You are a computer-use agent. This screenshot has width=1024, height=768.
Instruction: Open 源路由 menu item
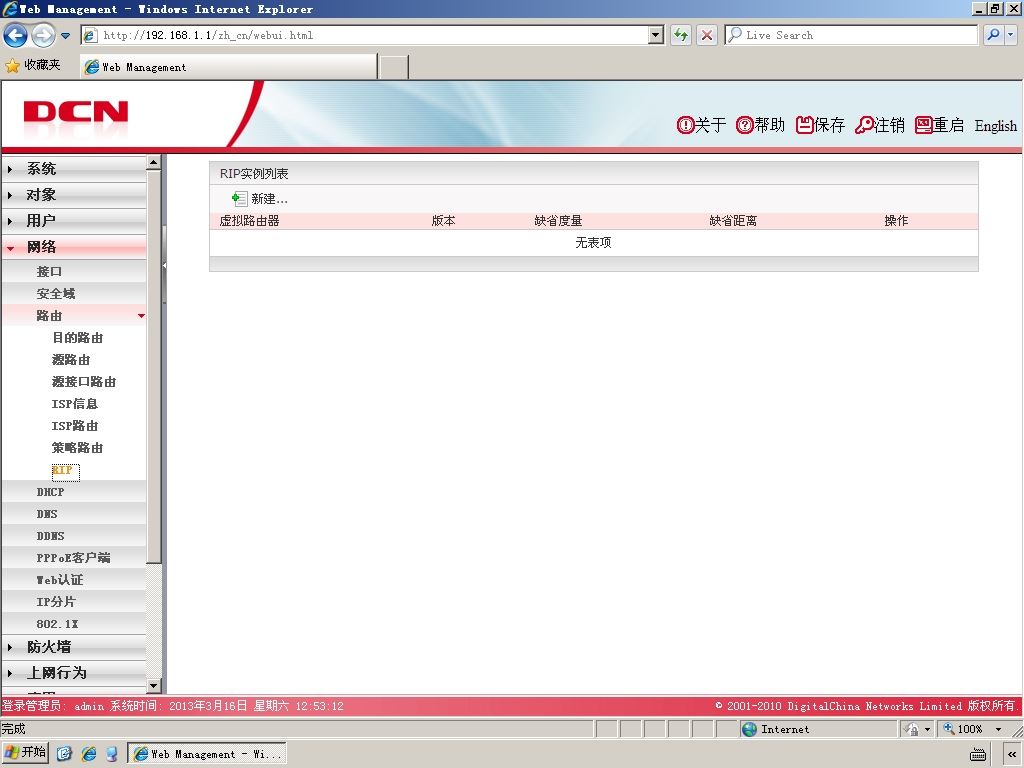(71, 360)
